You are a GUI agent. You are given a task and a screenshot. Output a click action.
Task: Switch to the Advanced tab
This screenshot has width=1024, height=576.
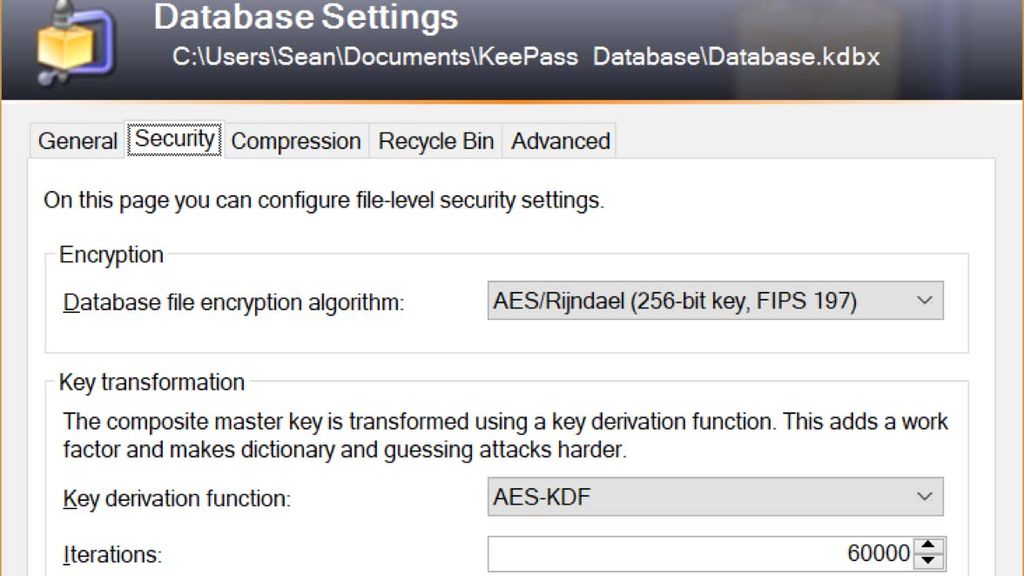pyautogui.click(x=558, y=141)
